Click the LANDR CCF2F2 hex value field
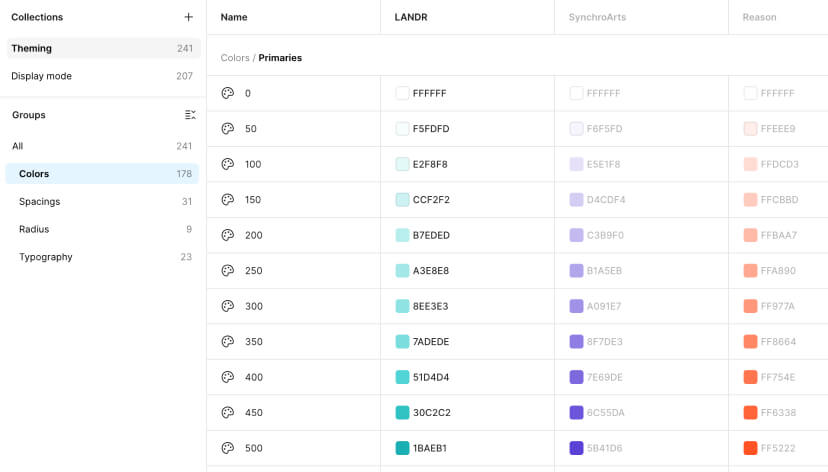828x472 pixels. coord(431,200)
